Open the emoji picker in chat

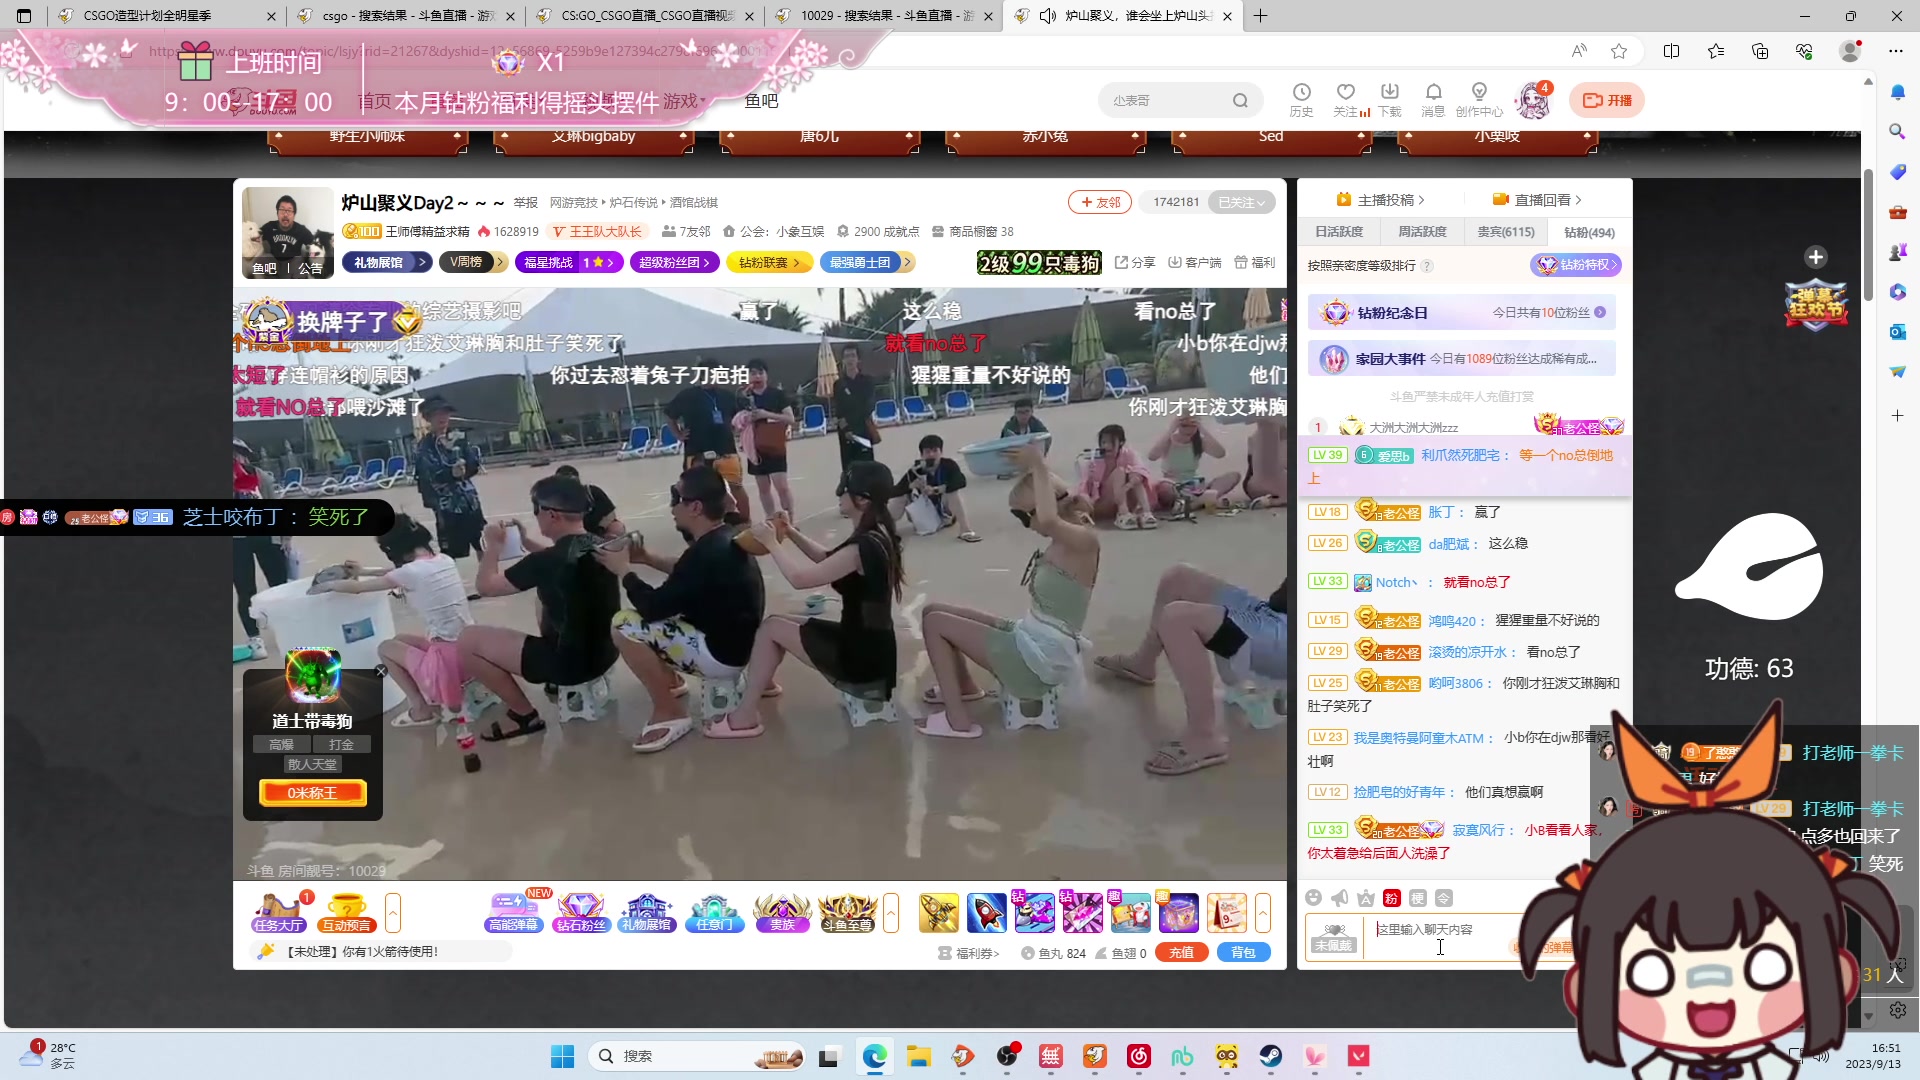click(x=1314, y=898)
